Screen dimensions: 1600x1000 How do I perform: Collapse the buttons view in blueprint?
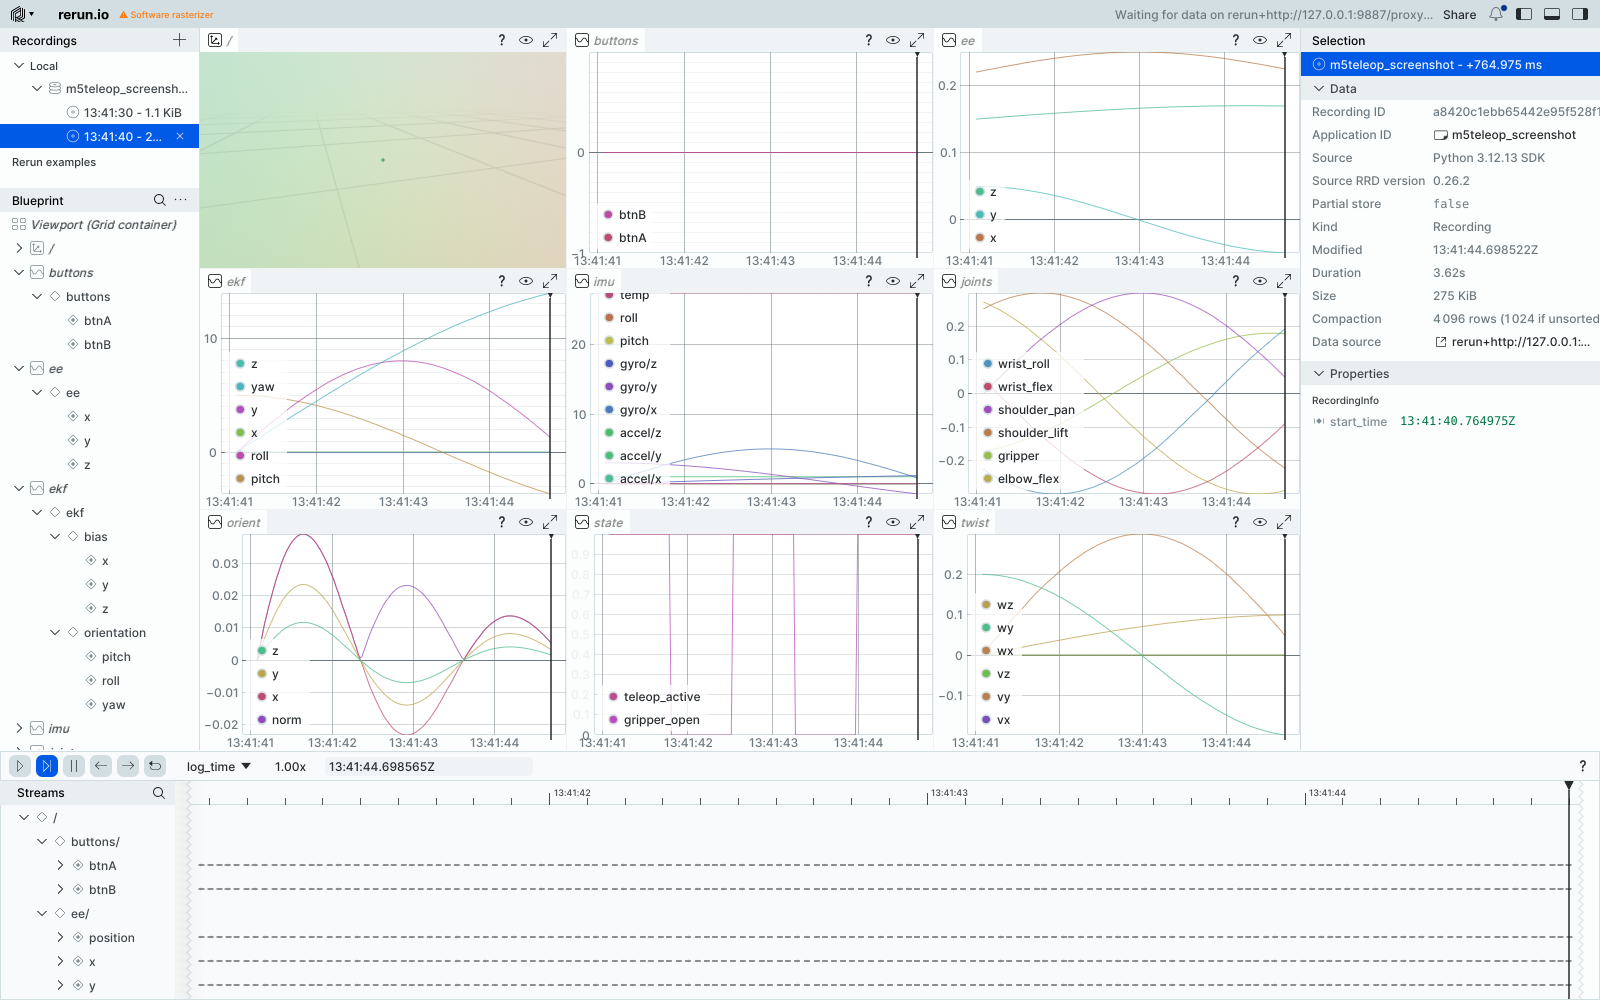point(19,272)
